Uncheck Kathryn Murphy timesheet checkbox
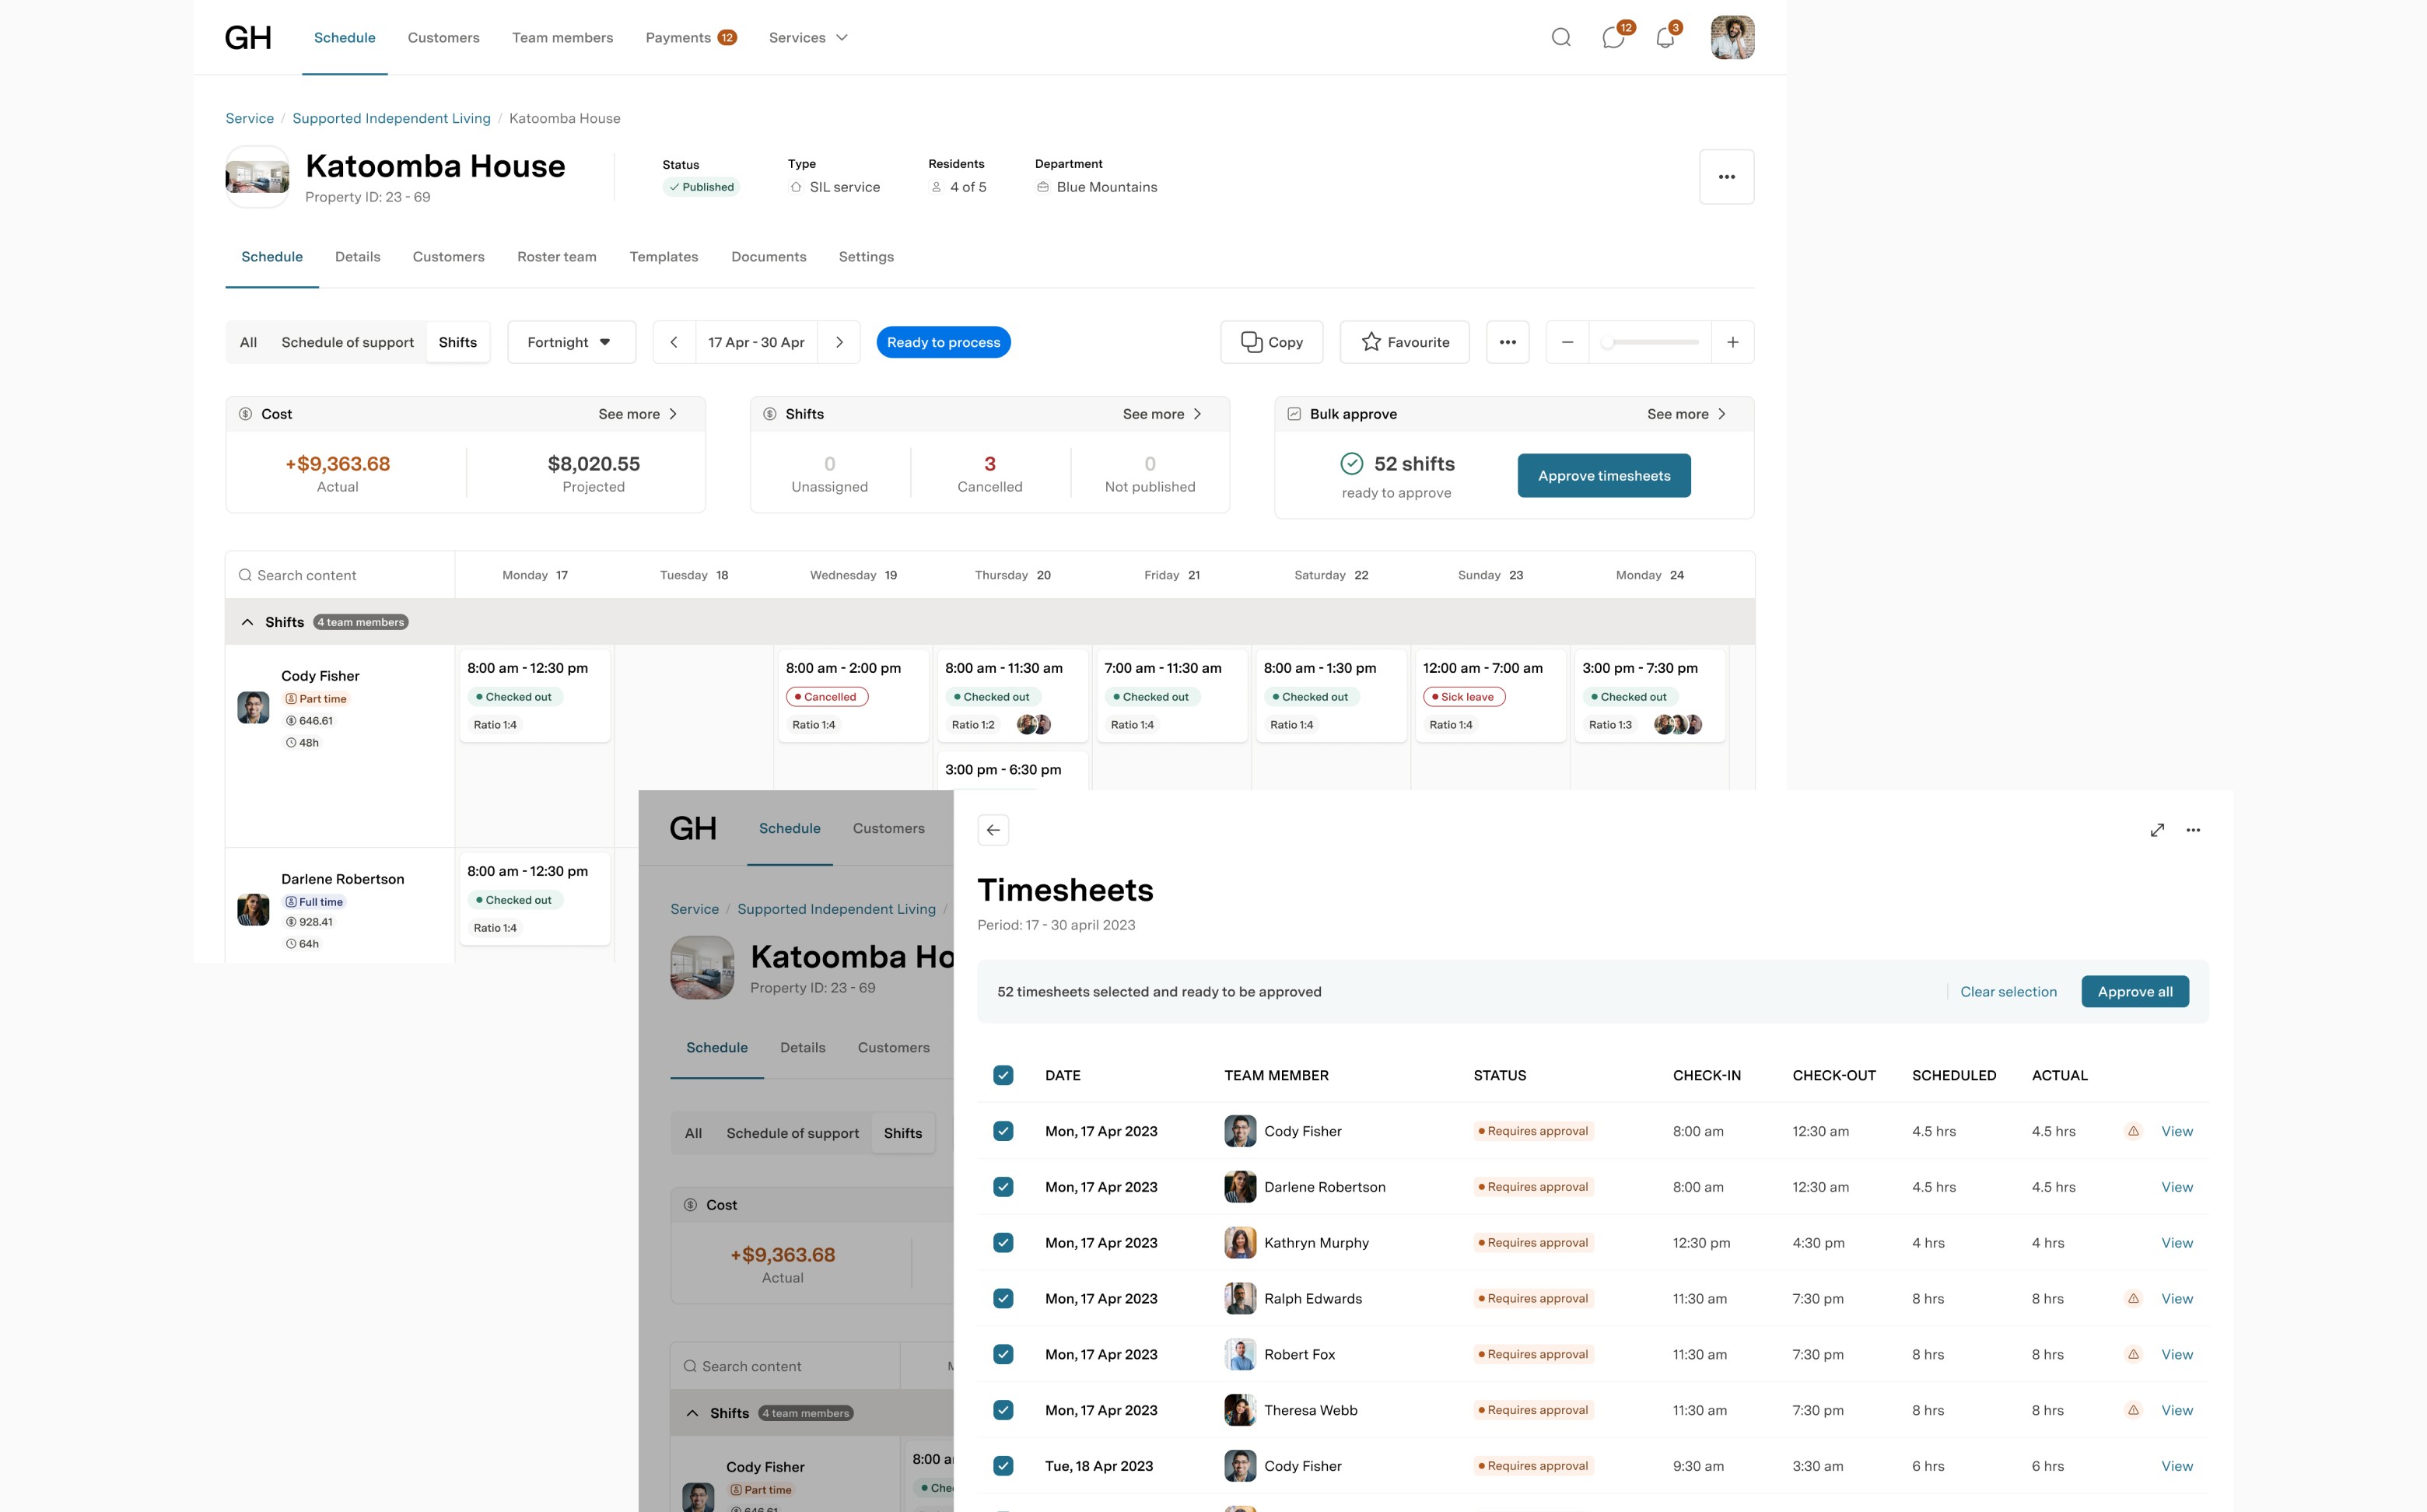 pyautogui.click(x=1003, y=1242)
